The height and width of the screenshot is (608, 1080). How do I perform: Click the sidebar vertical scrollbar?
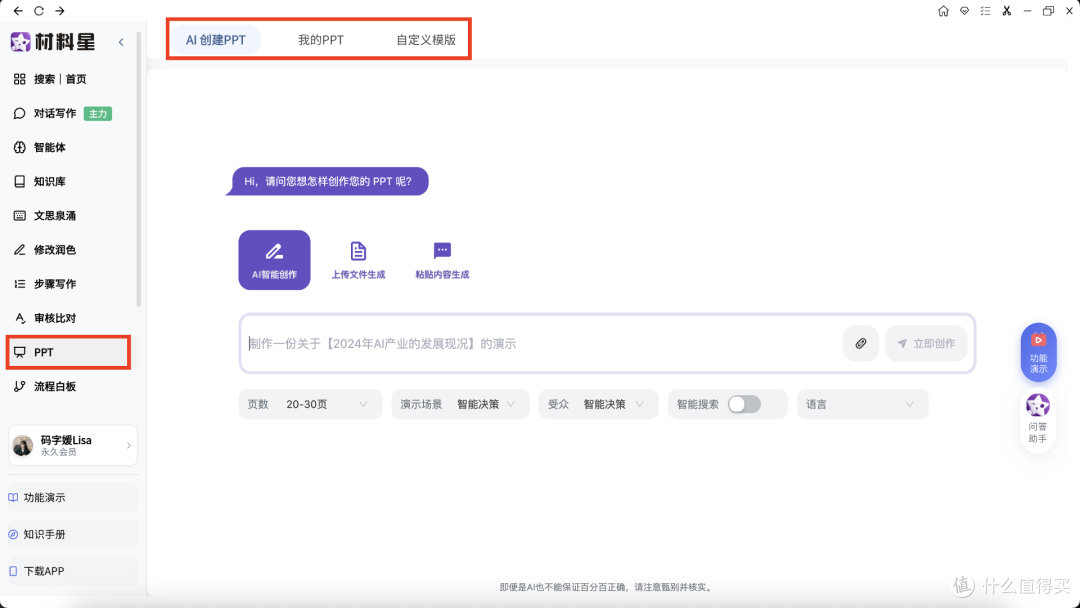tap(138, 169)
